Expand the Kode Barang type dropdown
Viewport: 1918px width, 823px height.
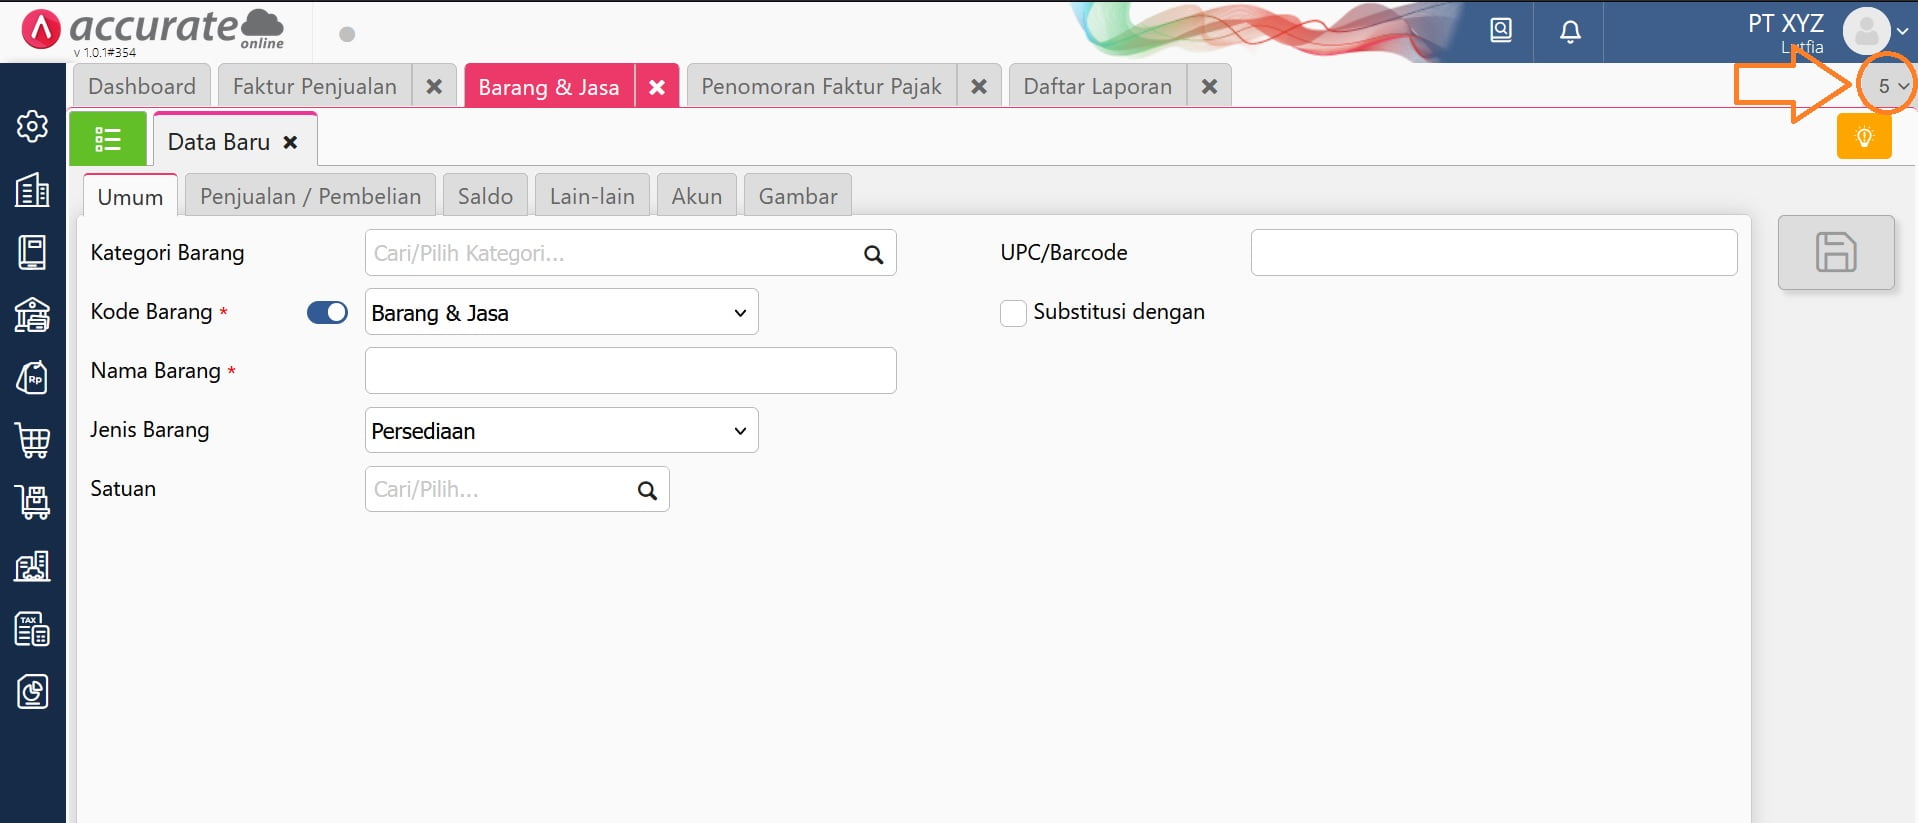(x=561, y=313)
